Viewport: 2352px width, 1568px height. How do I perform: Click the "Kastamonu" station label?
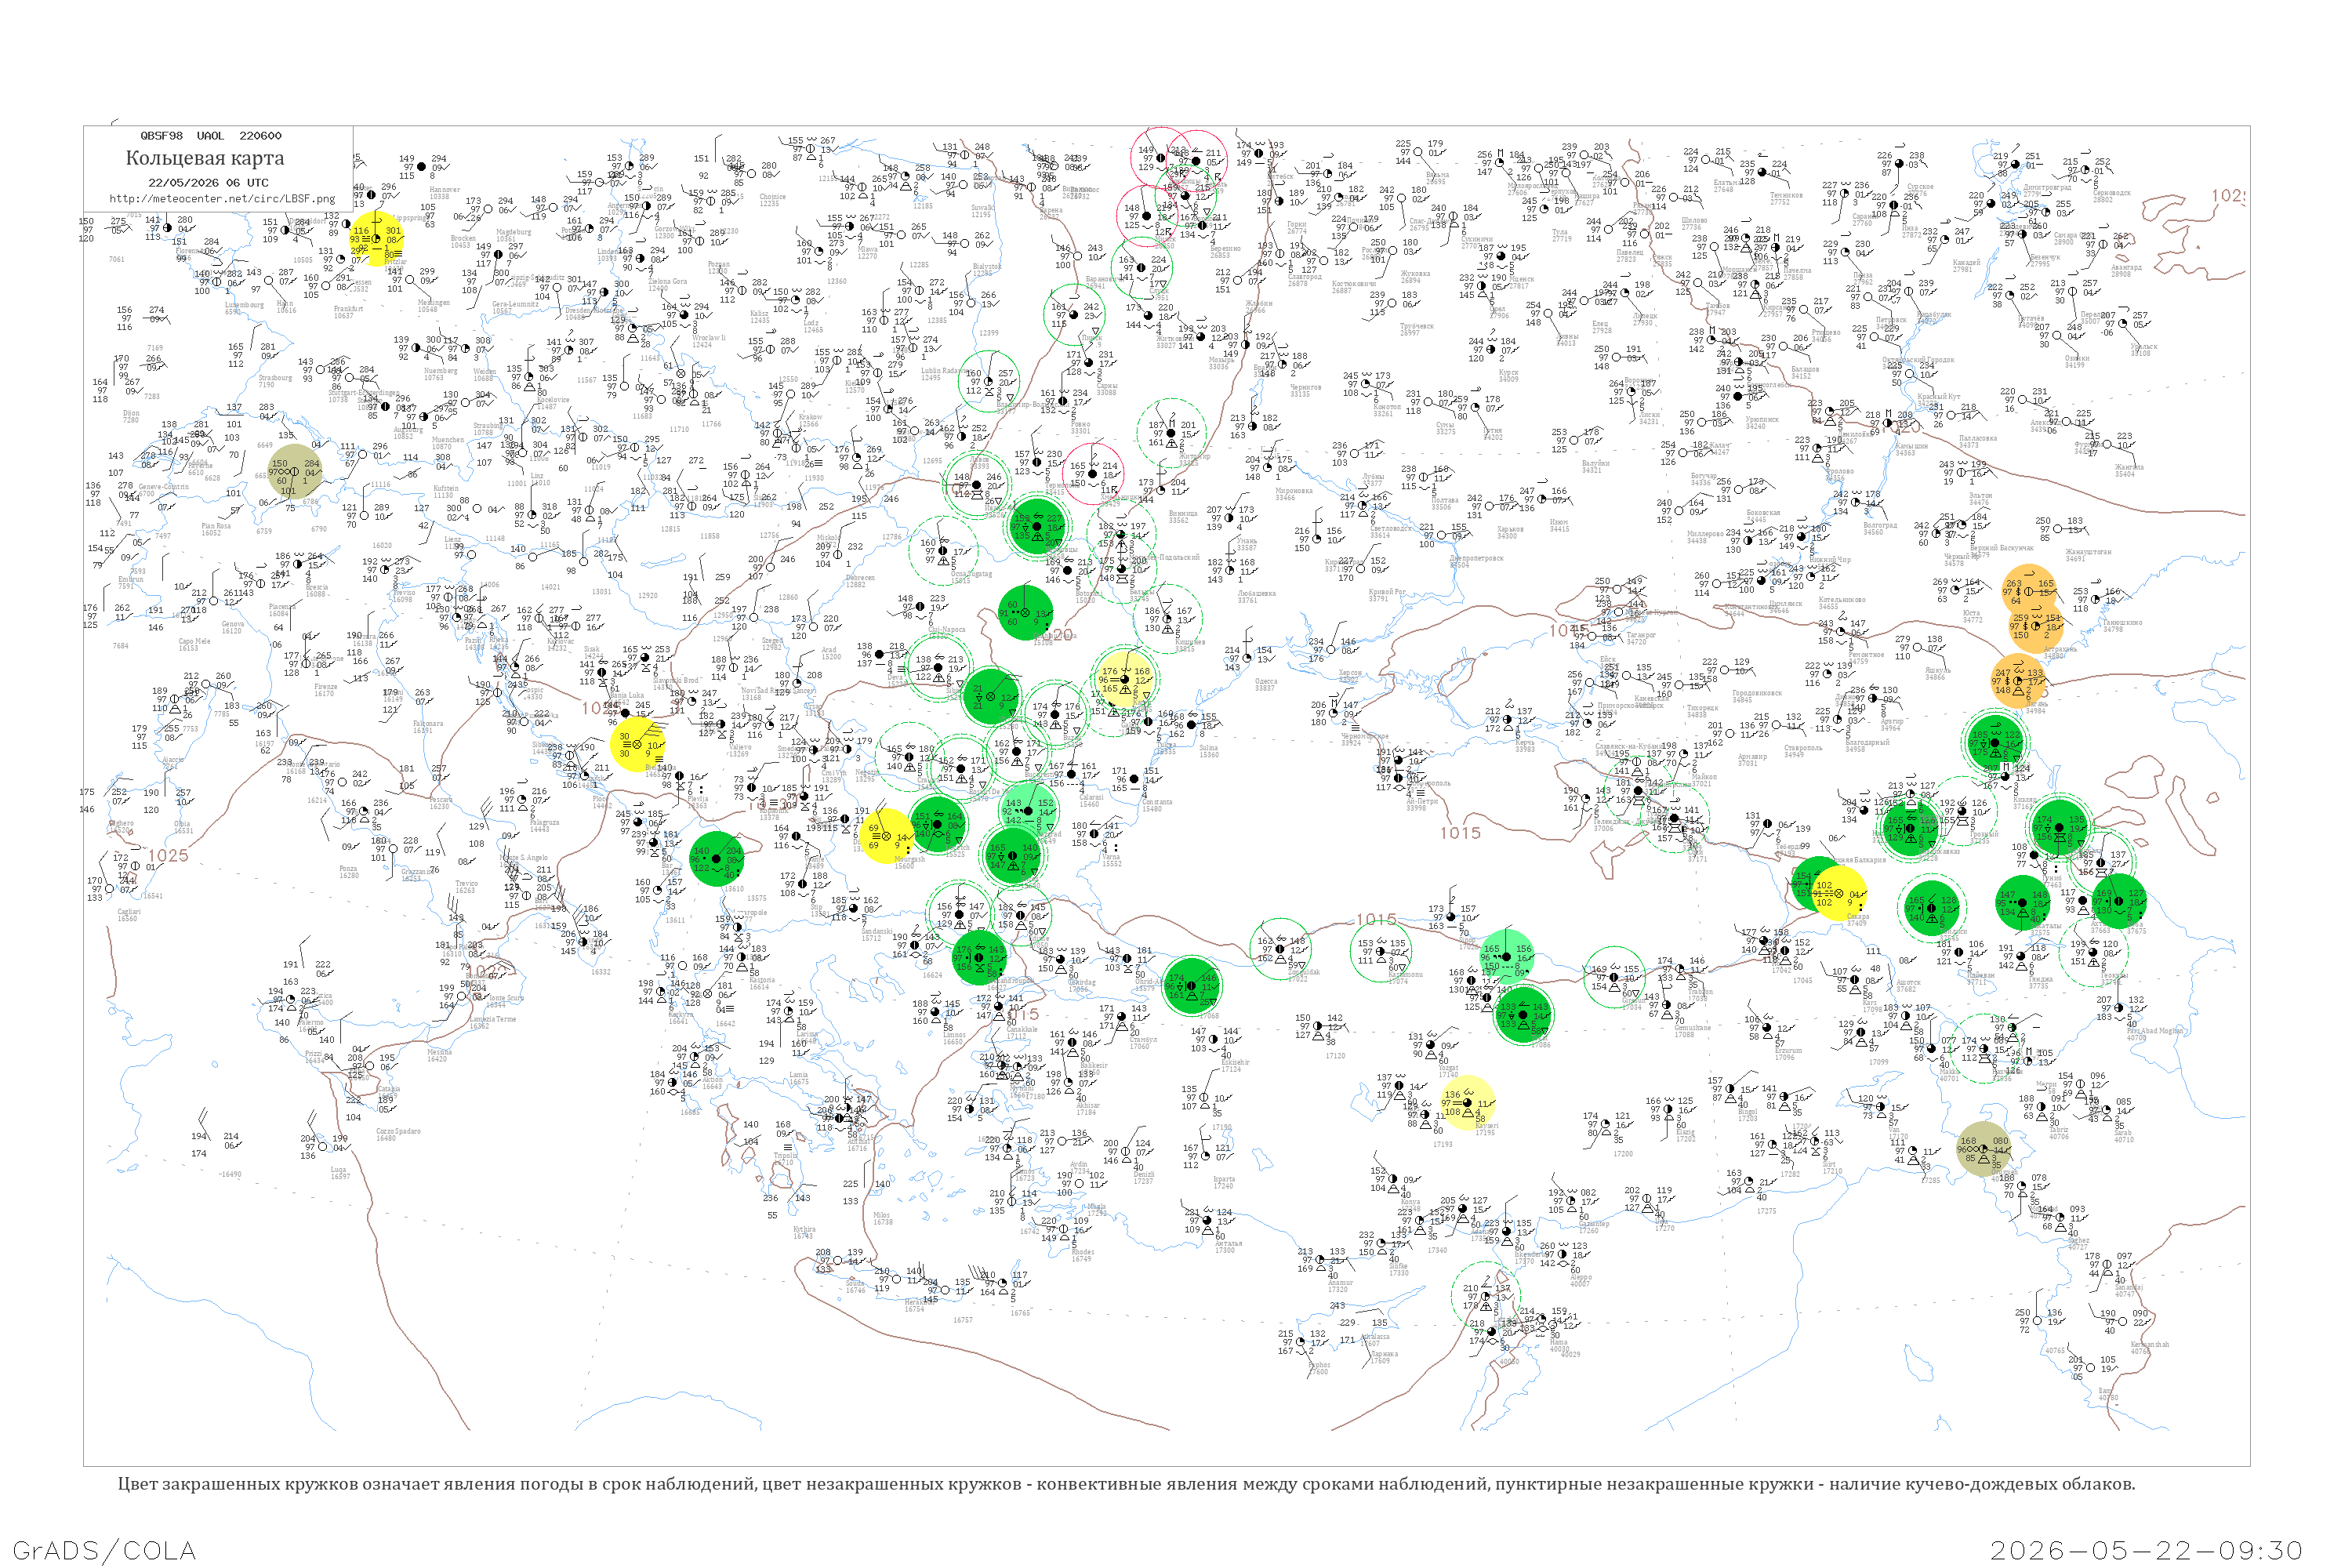tap(1405, 976)
